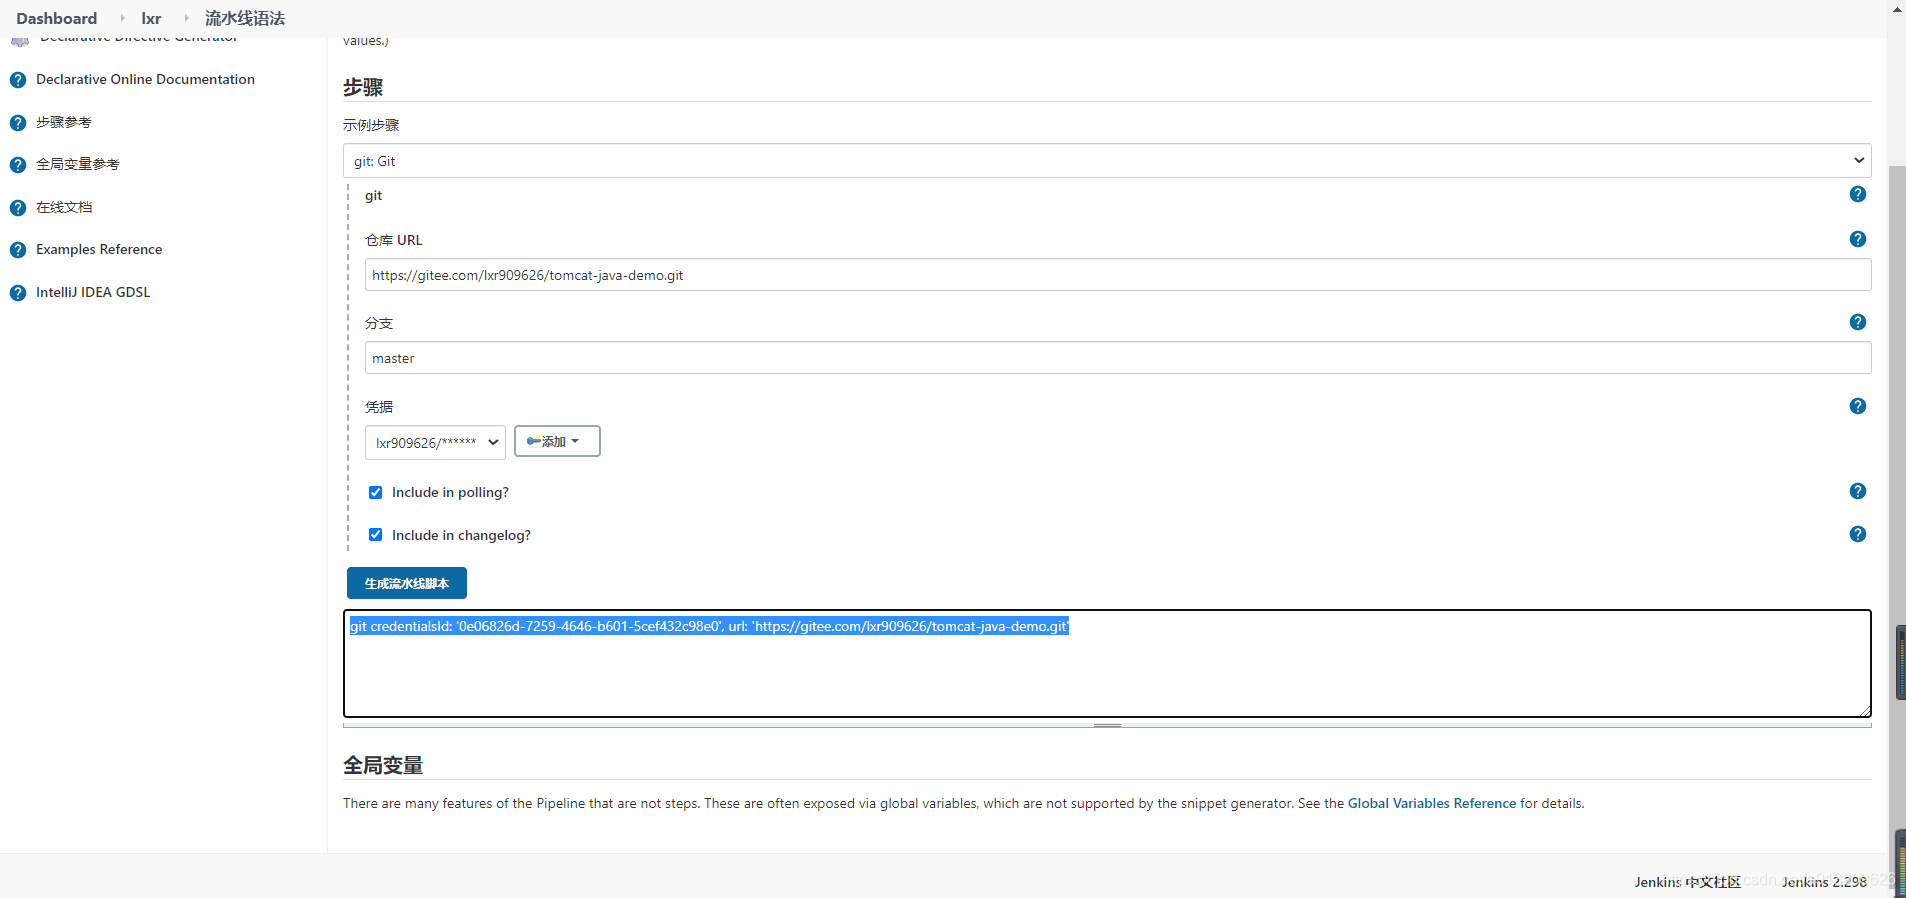Click help icon beside 步骤参考 sidebar link
Image resolution: width=1906 pixels, height=898 pixels.
(x=18, y=123)
